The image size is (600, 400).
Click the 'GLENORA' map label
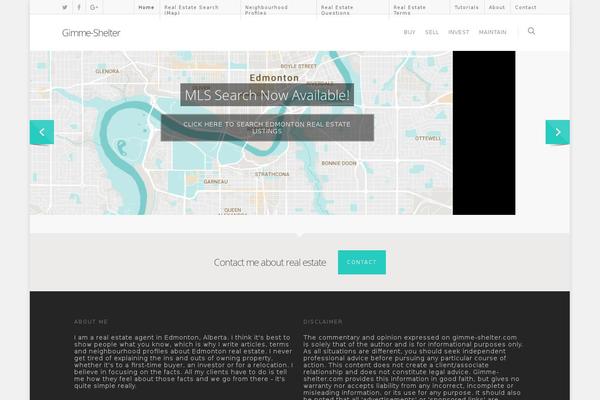(x=107, y=71)
